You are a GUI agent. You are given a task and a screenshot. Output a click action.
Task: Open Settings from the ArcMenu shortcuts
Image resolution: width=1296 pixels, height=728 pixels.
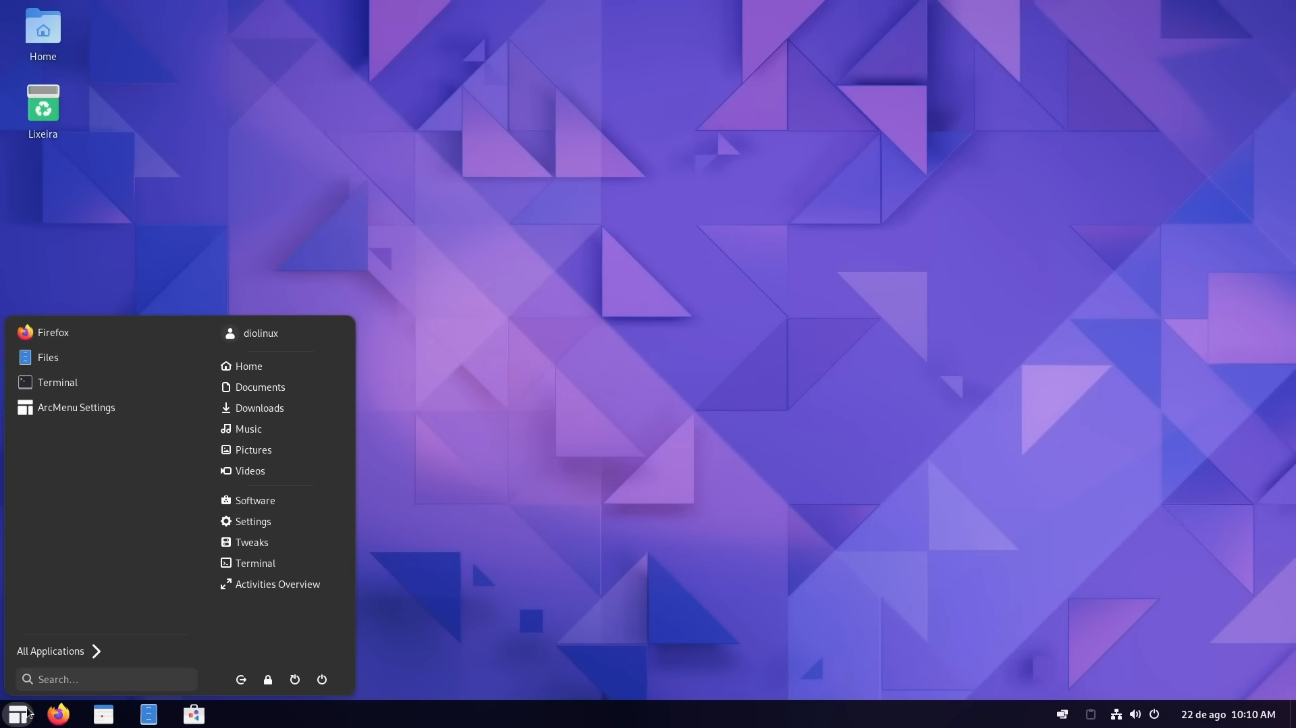(252, 521)
